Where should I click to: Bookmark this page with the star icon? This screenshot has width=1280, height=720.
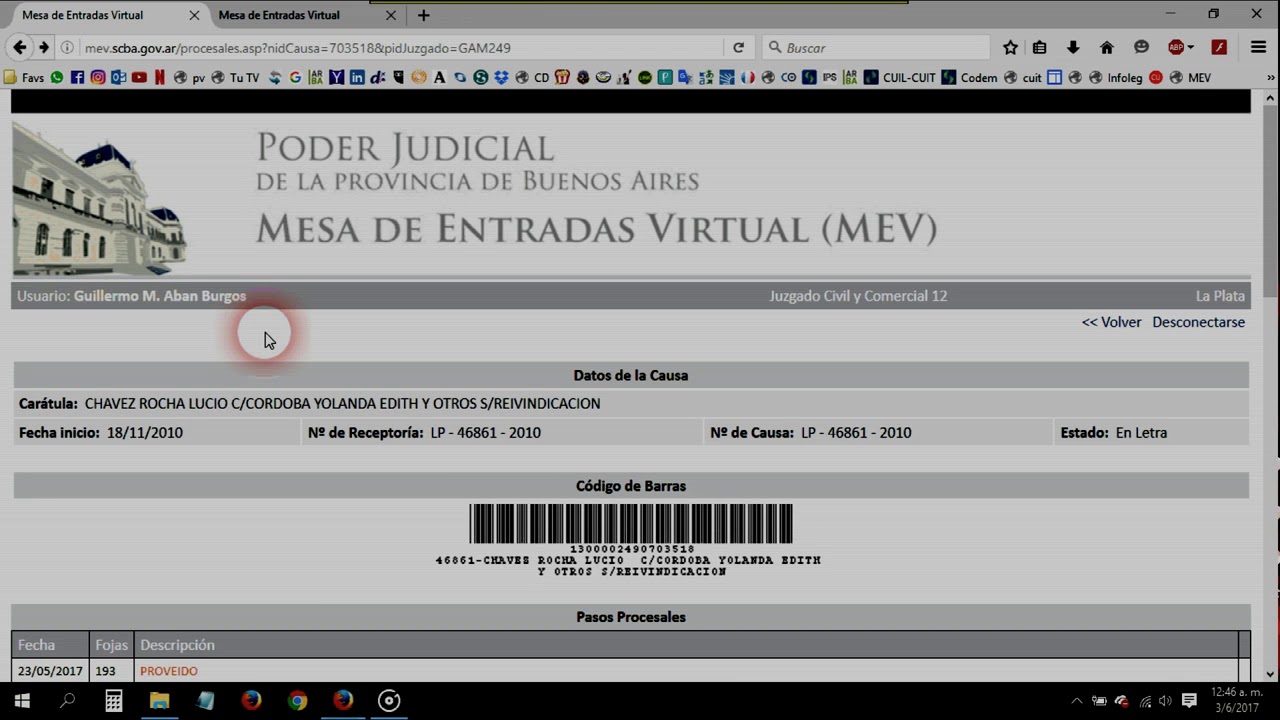tap(1010, 47)
